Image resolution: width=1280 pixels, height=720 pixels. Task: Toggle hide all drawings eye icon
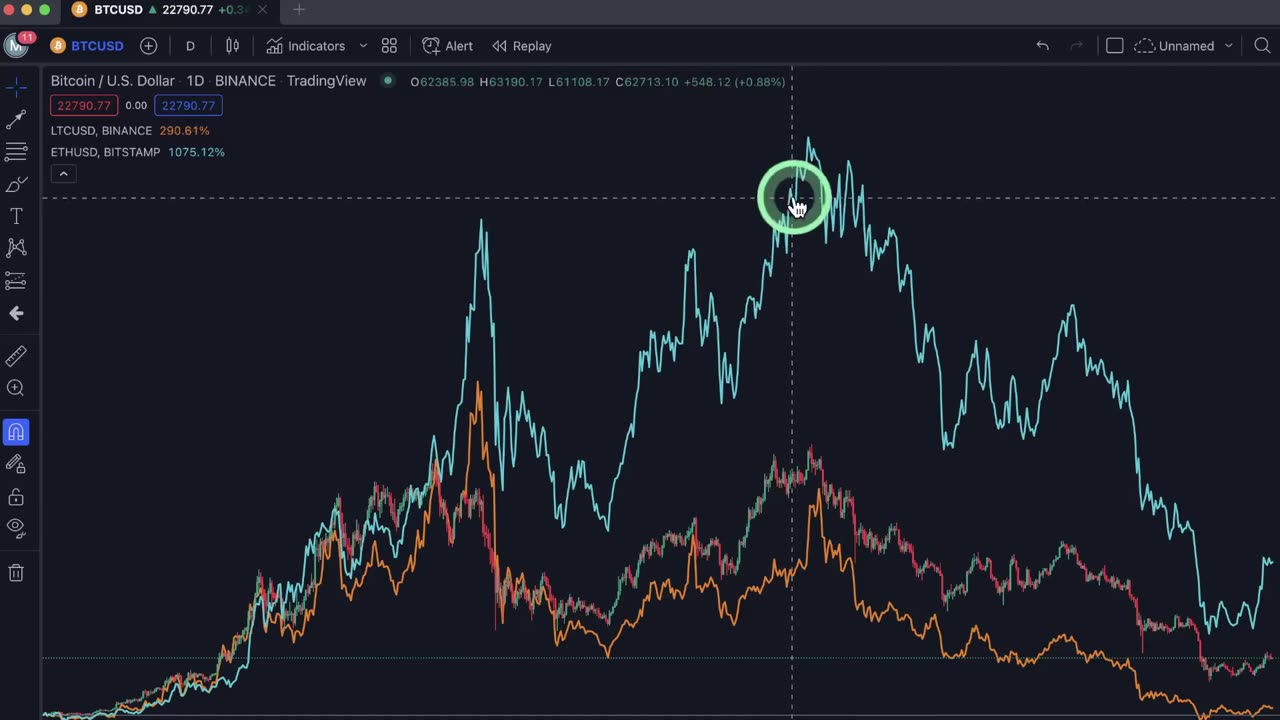click(x=16, y=527)
